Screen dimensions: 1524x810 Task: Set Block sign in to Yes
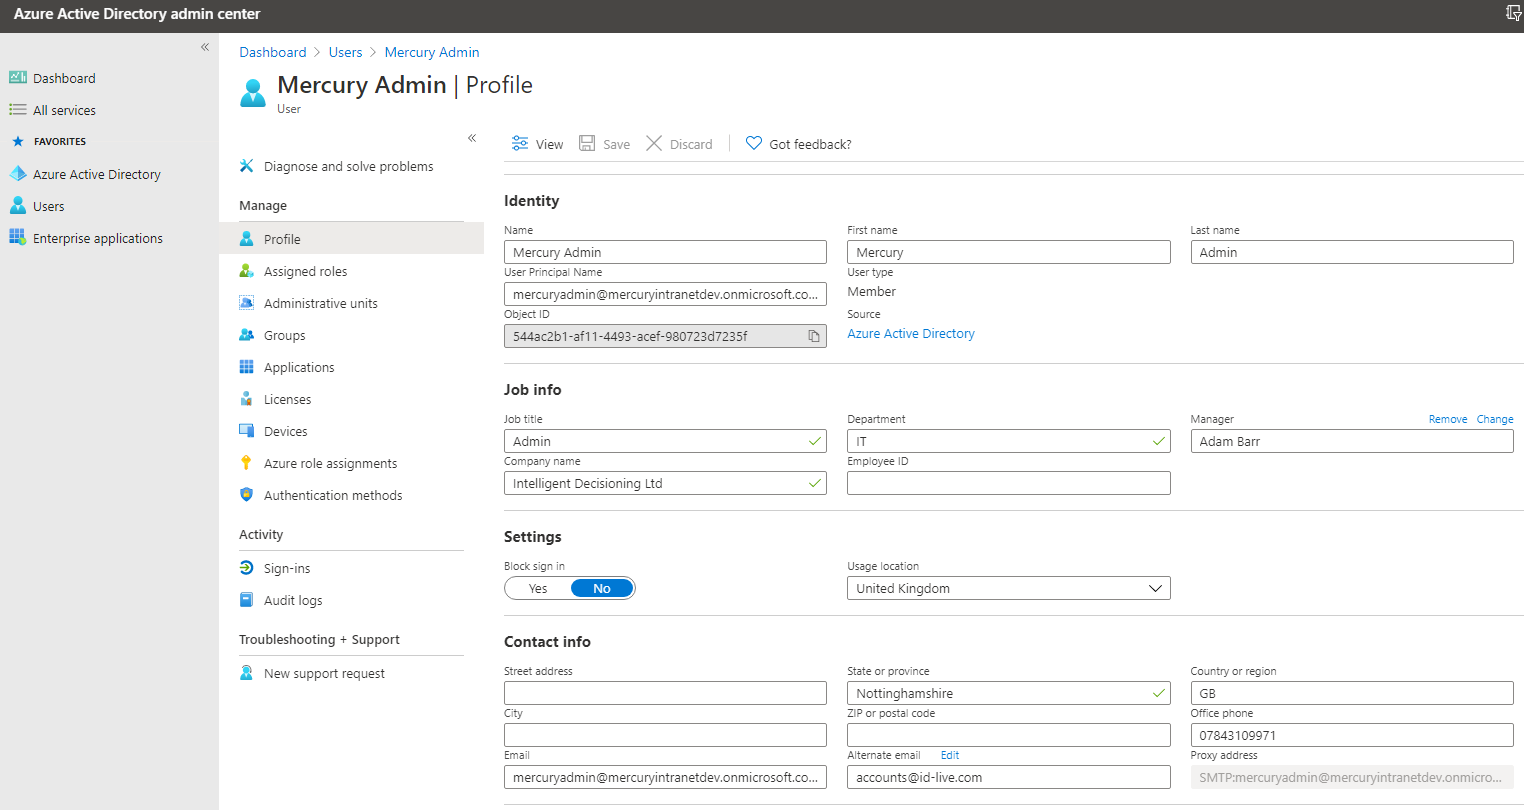point(538,588)
